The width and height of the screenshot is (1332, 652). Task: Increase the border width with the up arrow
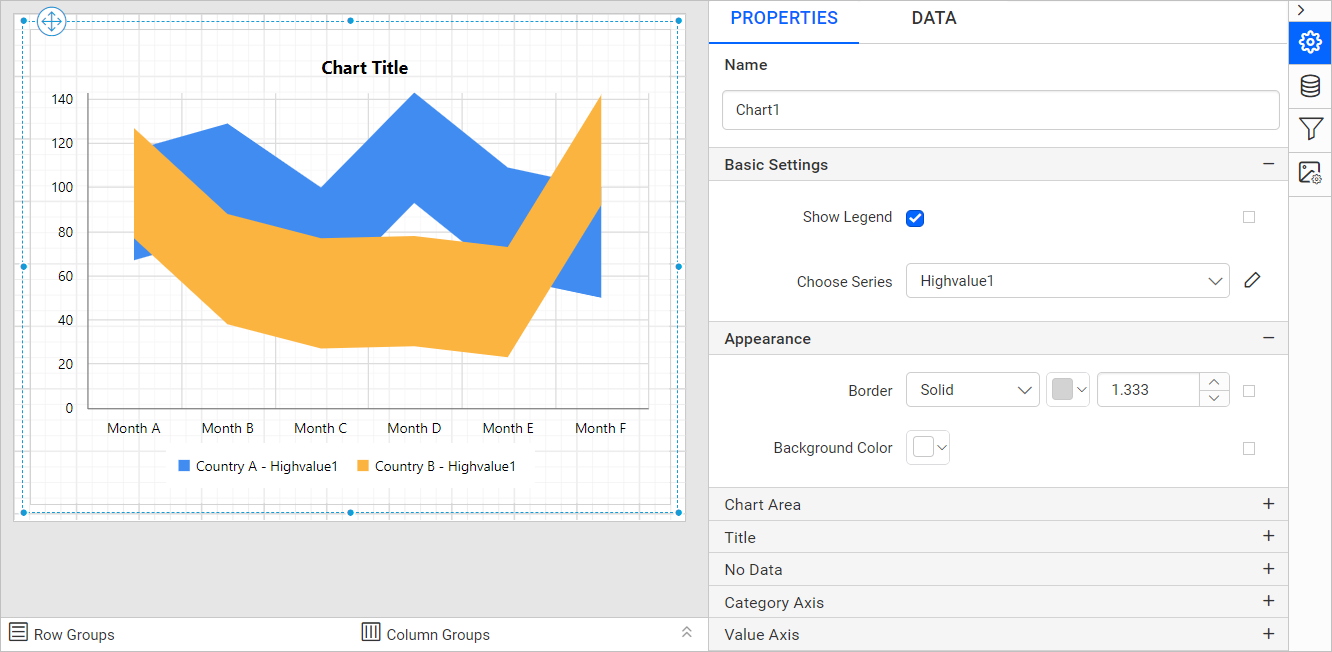click(x=1214, y=382)
